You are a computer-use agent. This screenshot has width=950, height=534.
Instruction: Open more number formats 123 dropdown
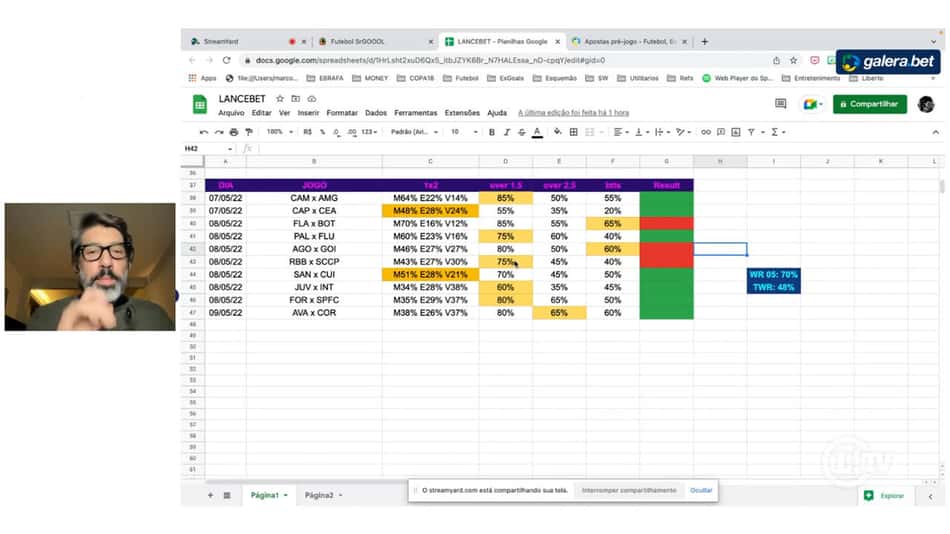(x=370, y=132)
